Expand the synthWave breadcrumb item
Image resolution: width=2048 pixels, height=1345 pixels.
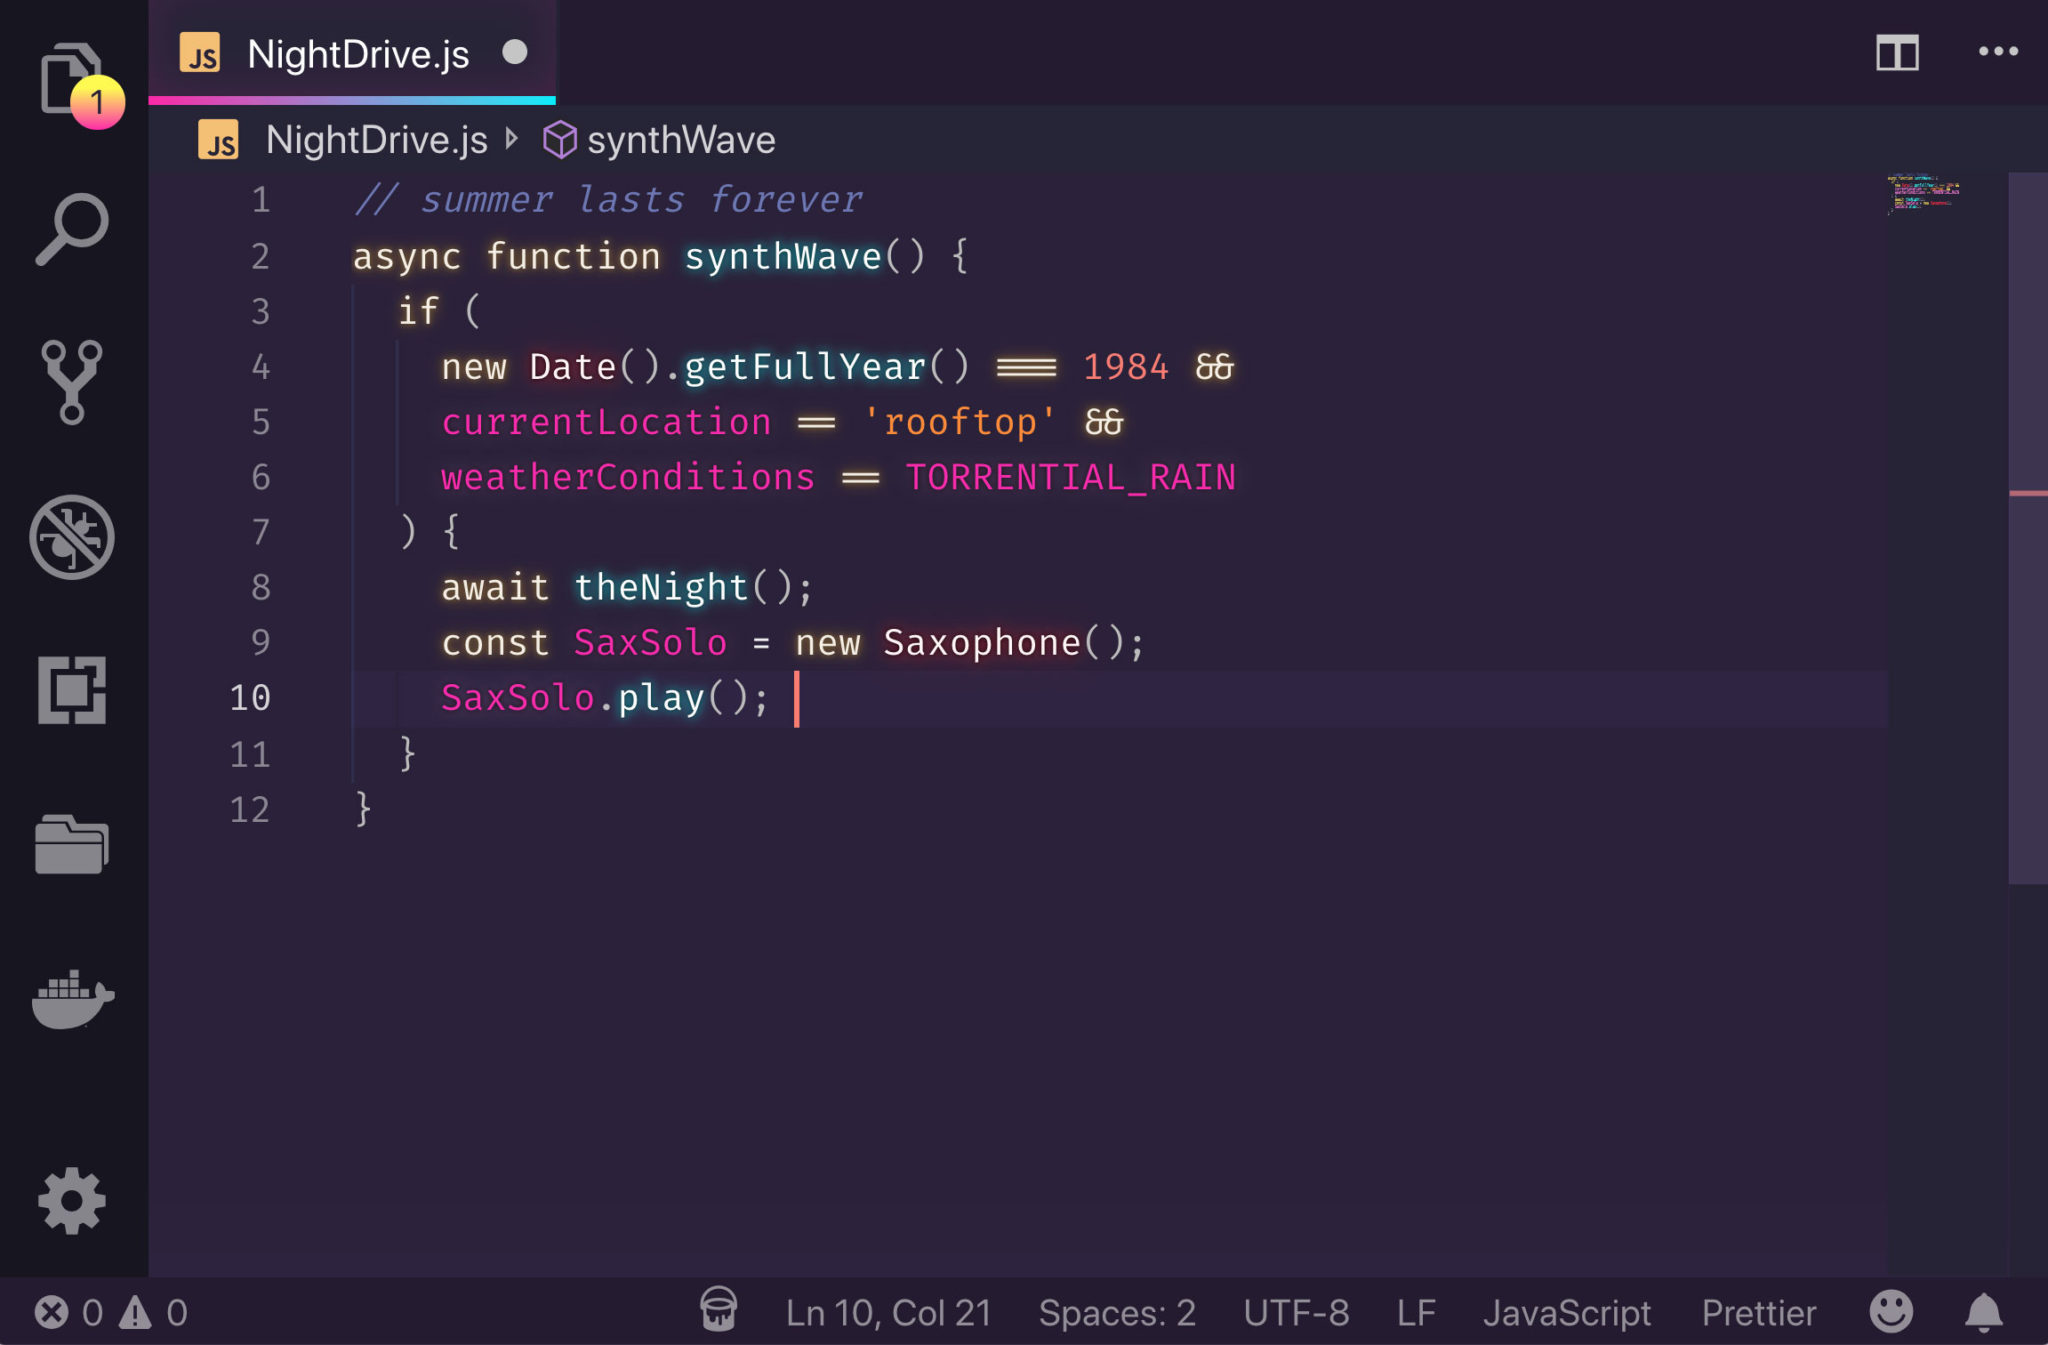[x=681, y=140]
